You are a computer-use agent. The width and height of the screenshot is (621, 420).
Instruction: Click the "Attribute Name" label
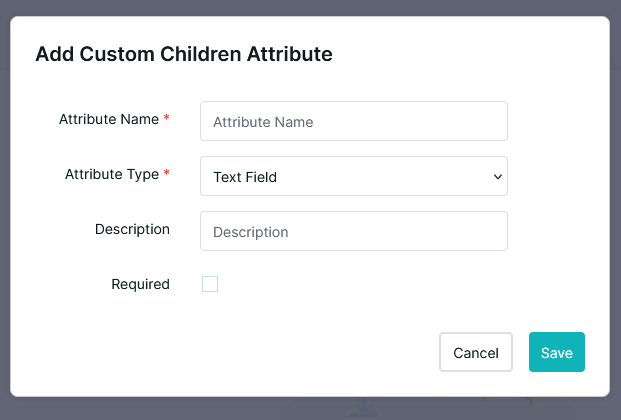[108, 119]
